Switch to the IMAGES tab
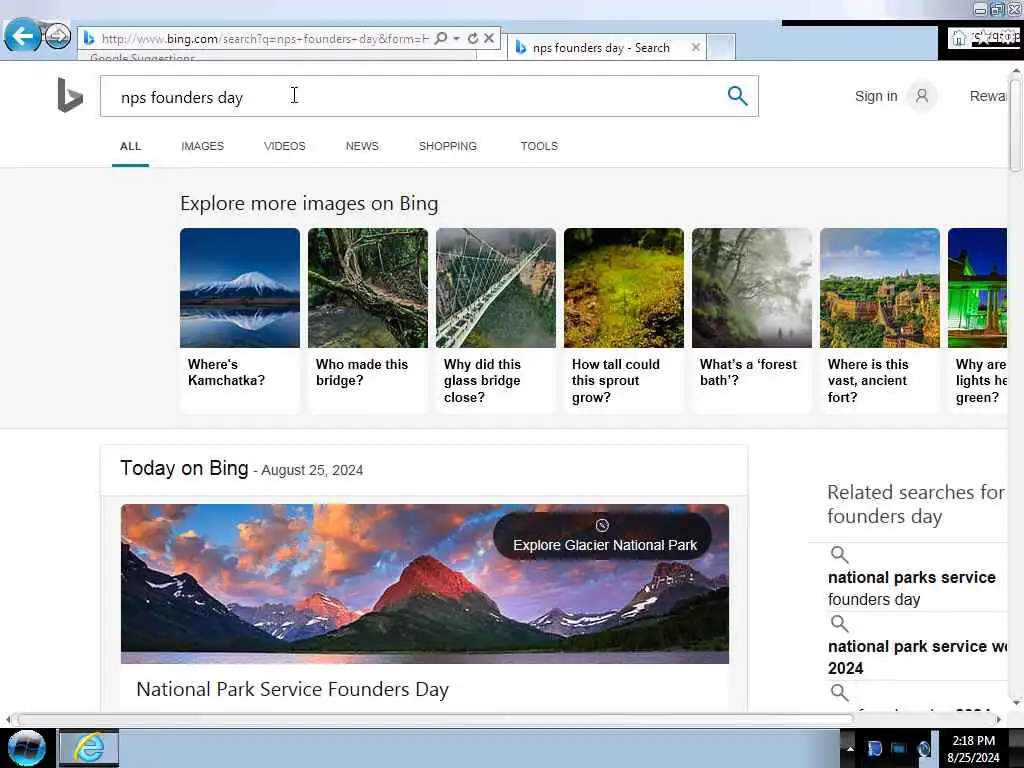1024x768 pixels. [202, 146]
